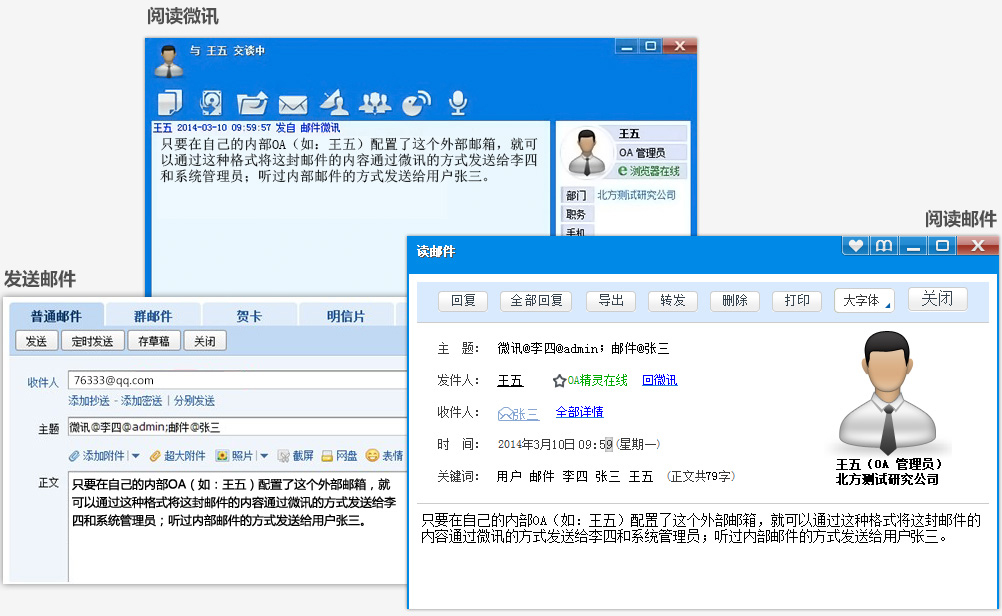
Task: Click the envelope mail icon in chat toolbar
Action: point(292,103)
